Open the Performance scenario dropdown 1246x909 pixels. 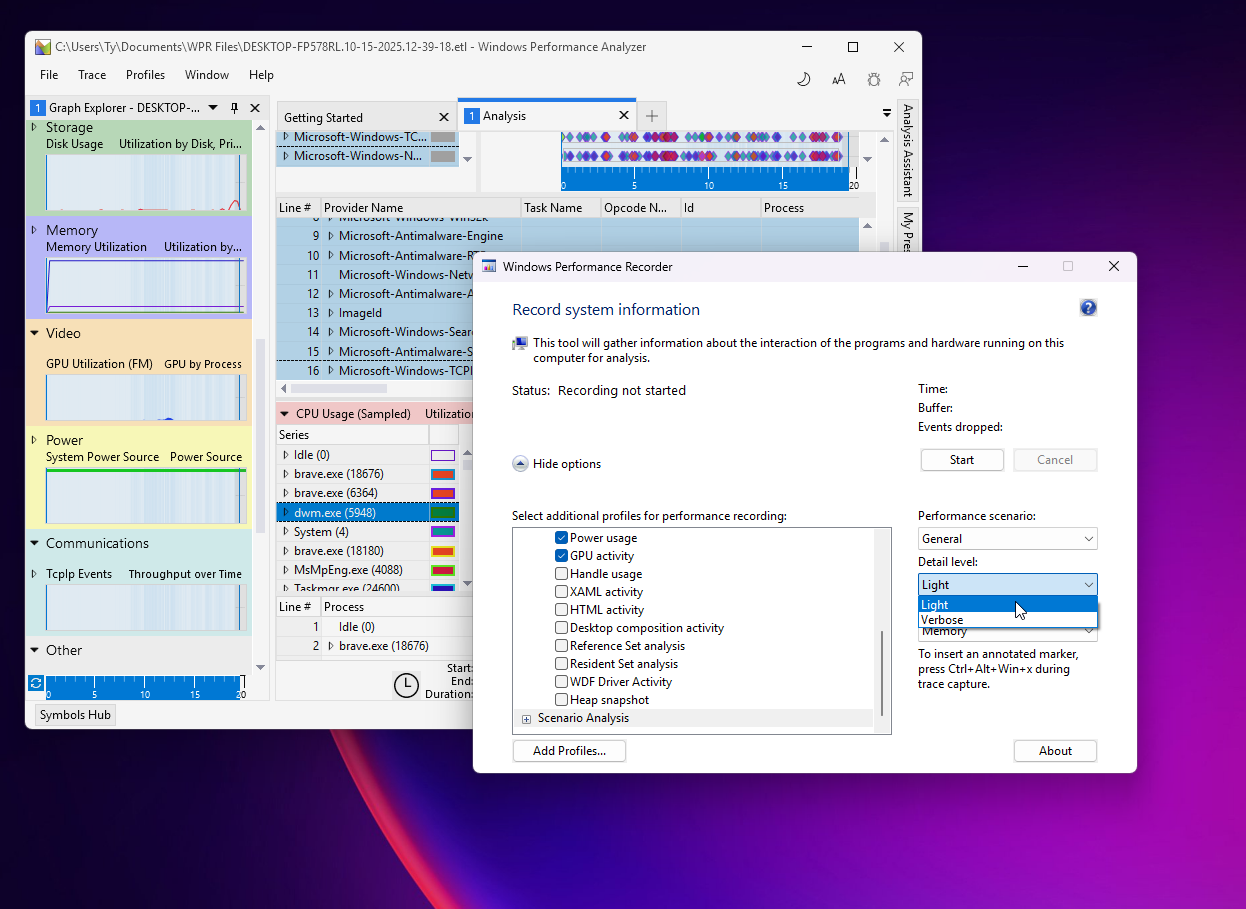point(1007,539)
